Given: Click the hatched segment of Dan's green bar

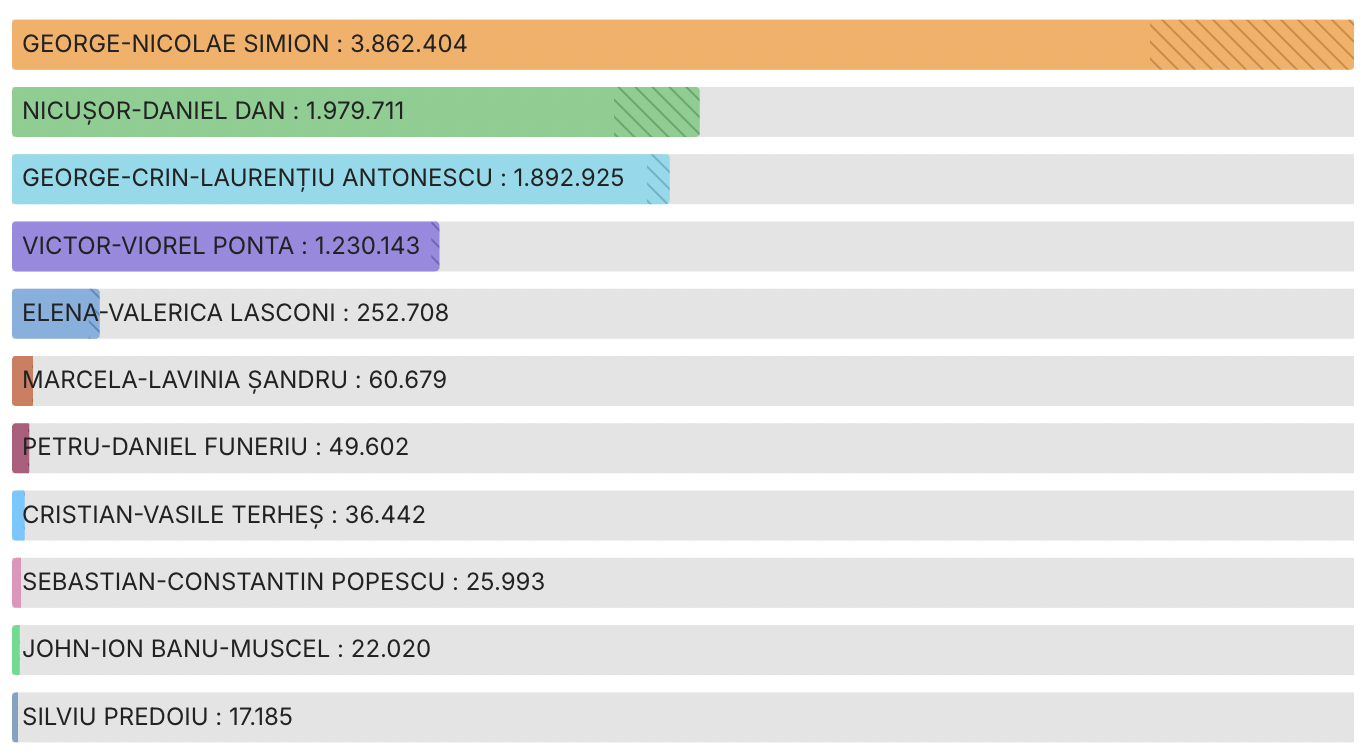Looking at the screenshot, I should coord(656,111).
